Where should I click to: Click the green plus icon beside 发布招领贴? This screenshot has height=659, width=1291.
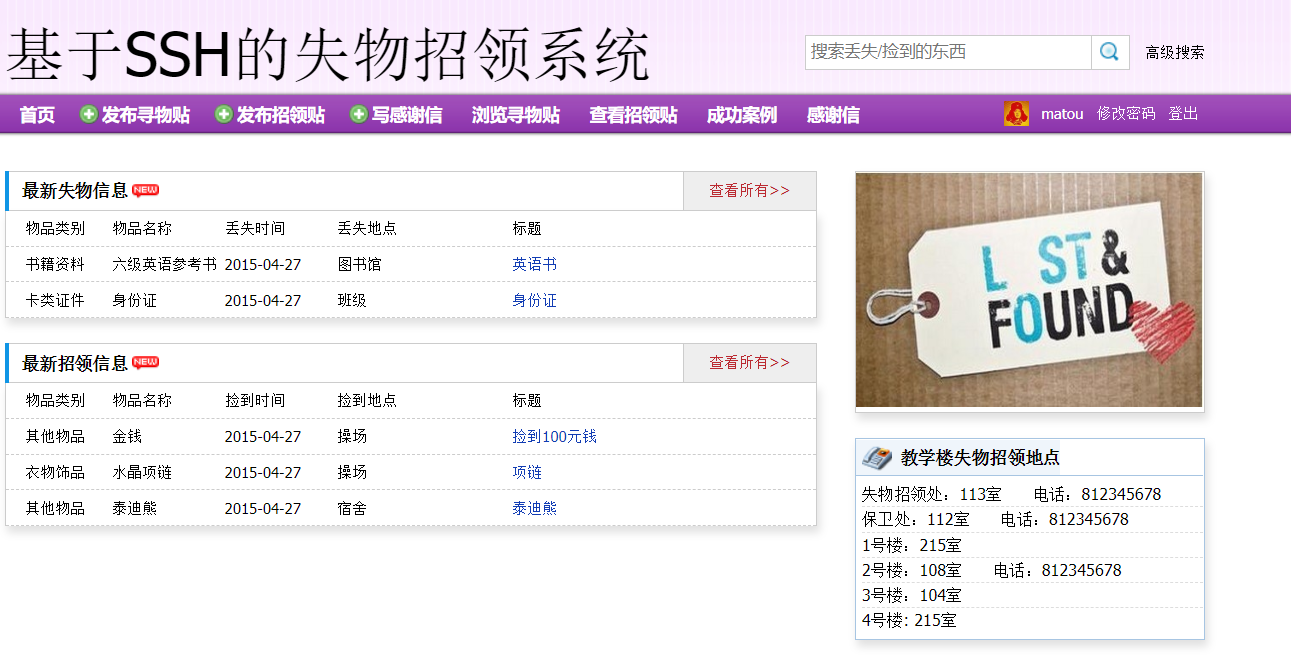point(222,113)
